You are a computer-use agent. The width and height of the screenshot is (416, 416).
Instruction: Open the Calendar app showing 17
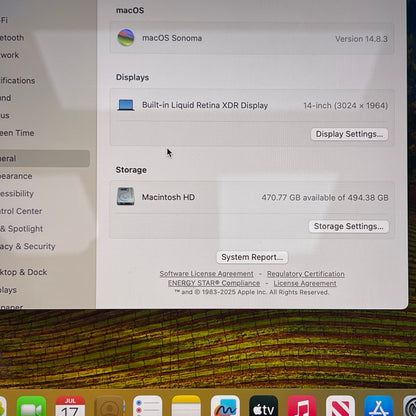(70, 406)
